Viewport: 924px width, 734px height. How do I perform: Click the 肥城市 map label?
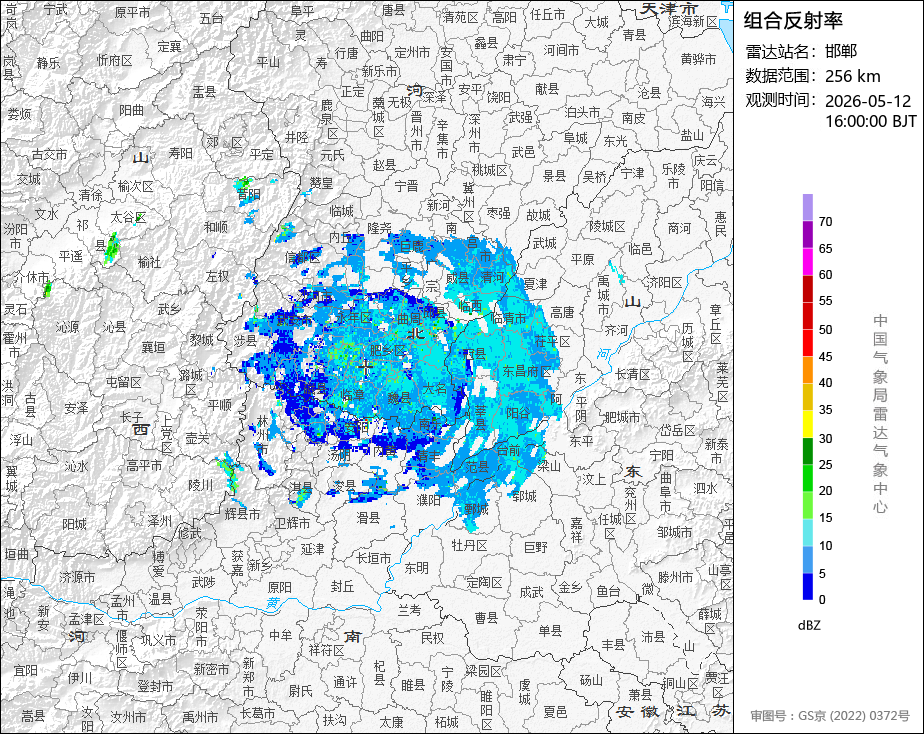click(622, 417)
